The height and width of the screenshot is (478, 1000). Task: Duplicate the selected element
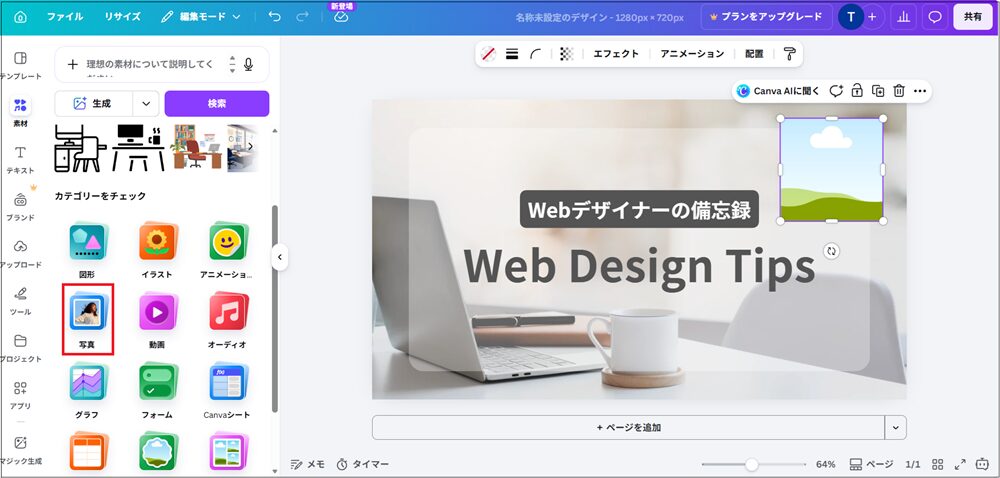[878, 91]
